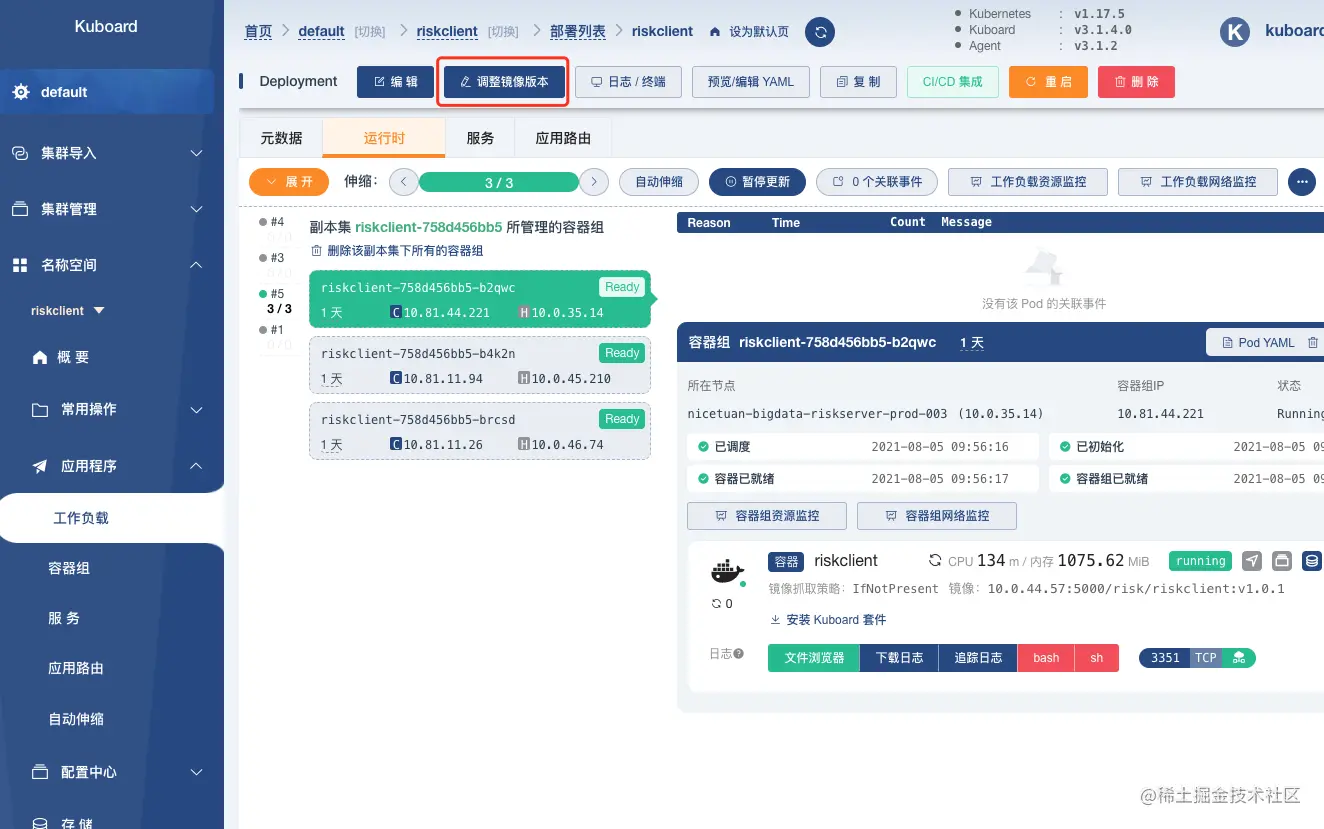This screenshot has height=829, width=1324.
Task: Collapse the 名称空间 chevron arrow
Action: [196, 265]
